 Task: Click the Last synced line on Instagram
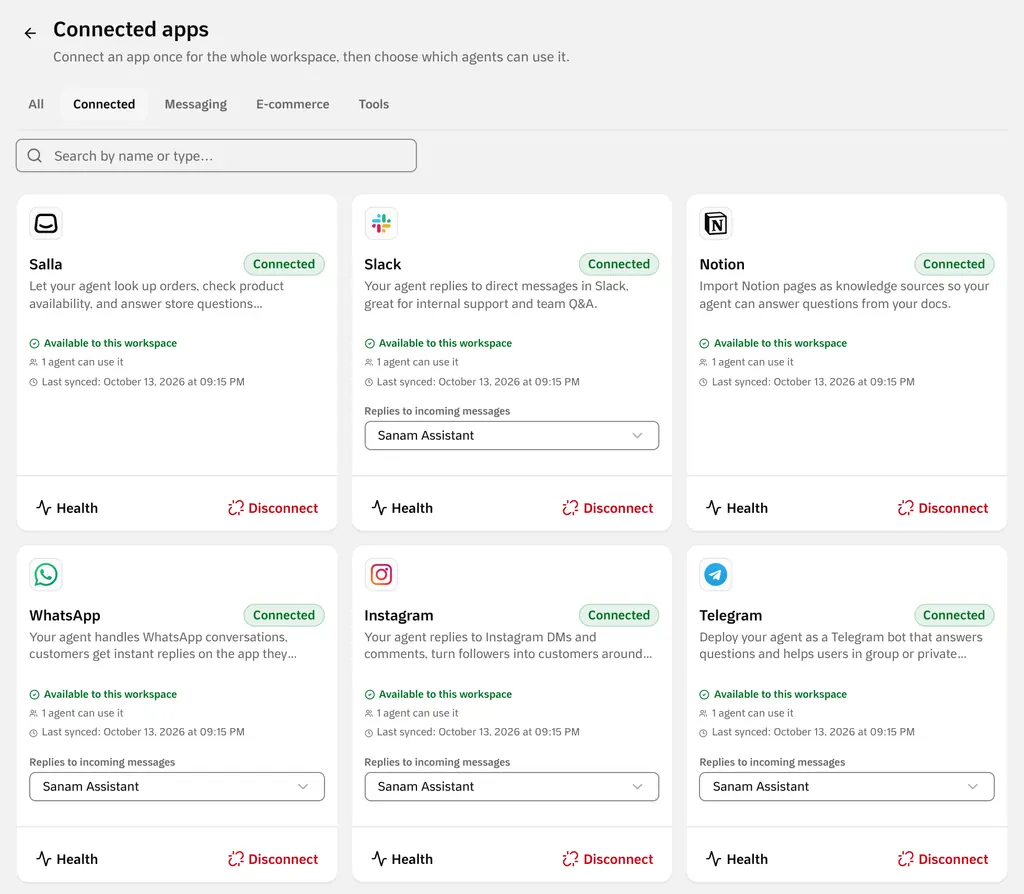[x=472, y=732]
